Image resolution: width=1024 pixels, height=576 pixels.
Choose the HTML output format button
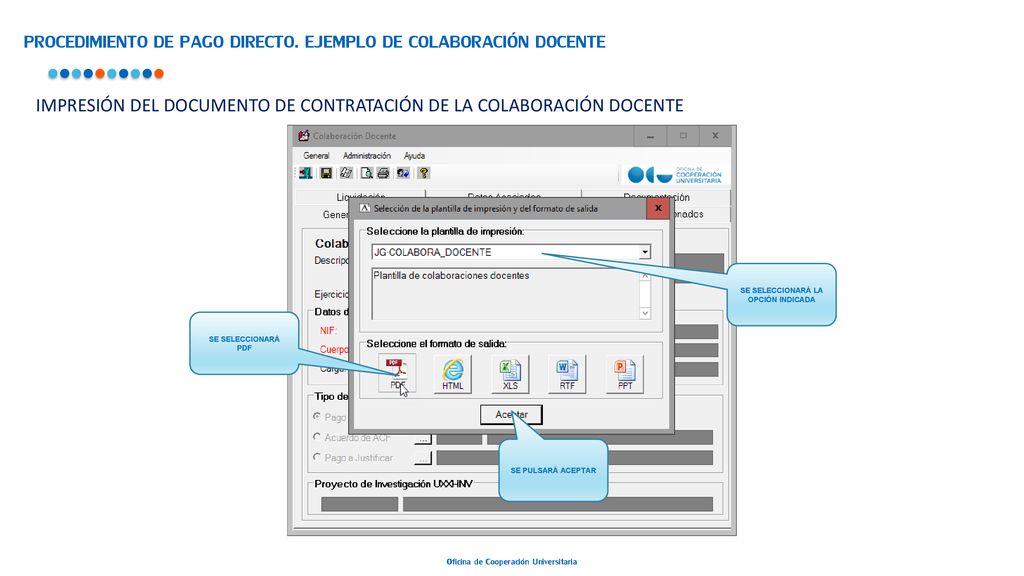(x=453, y=374)
